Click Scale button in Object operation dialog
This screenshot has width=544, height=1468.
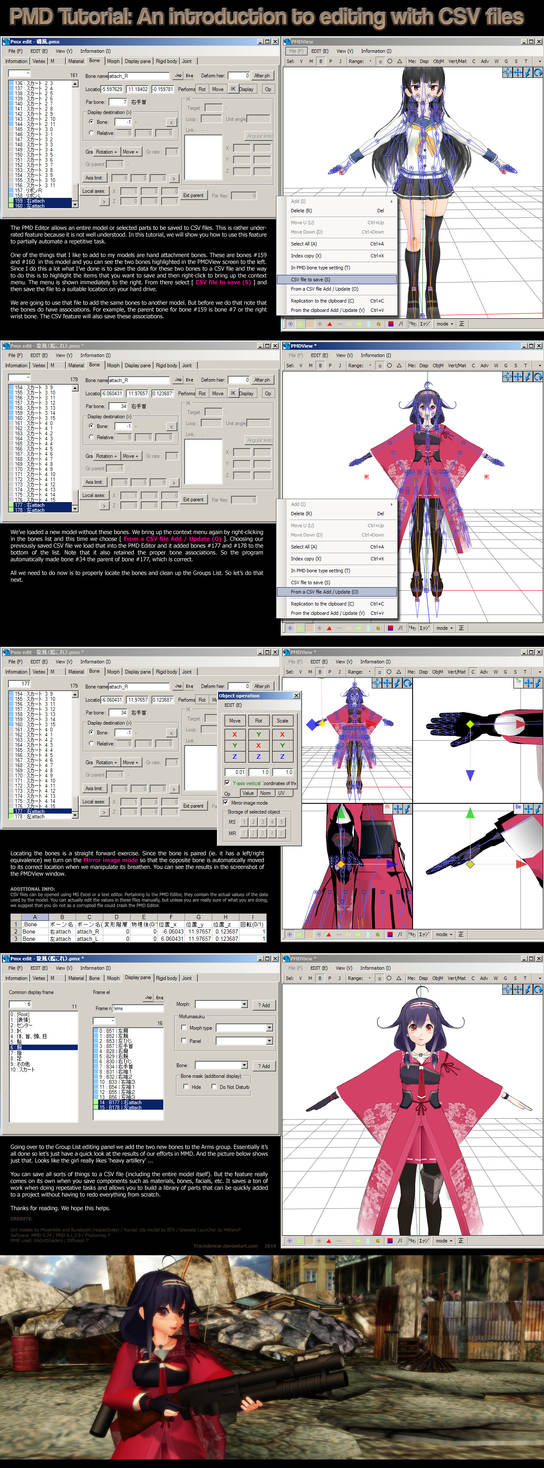pyautogui.click(x=282, y=720)
